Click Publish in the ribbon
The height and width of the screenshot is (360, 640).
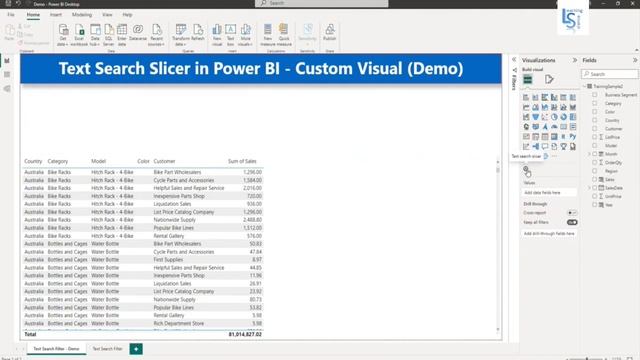[x=329, y=33]
